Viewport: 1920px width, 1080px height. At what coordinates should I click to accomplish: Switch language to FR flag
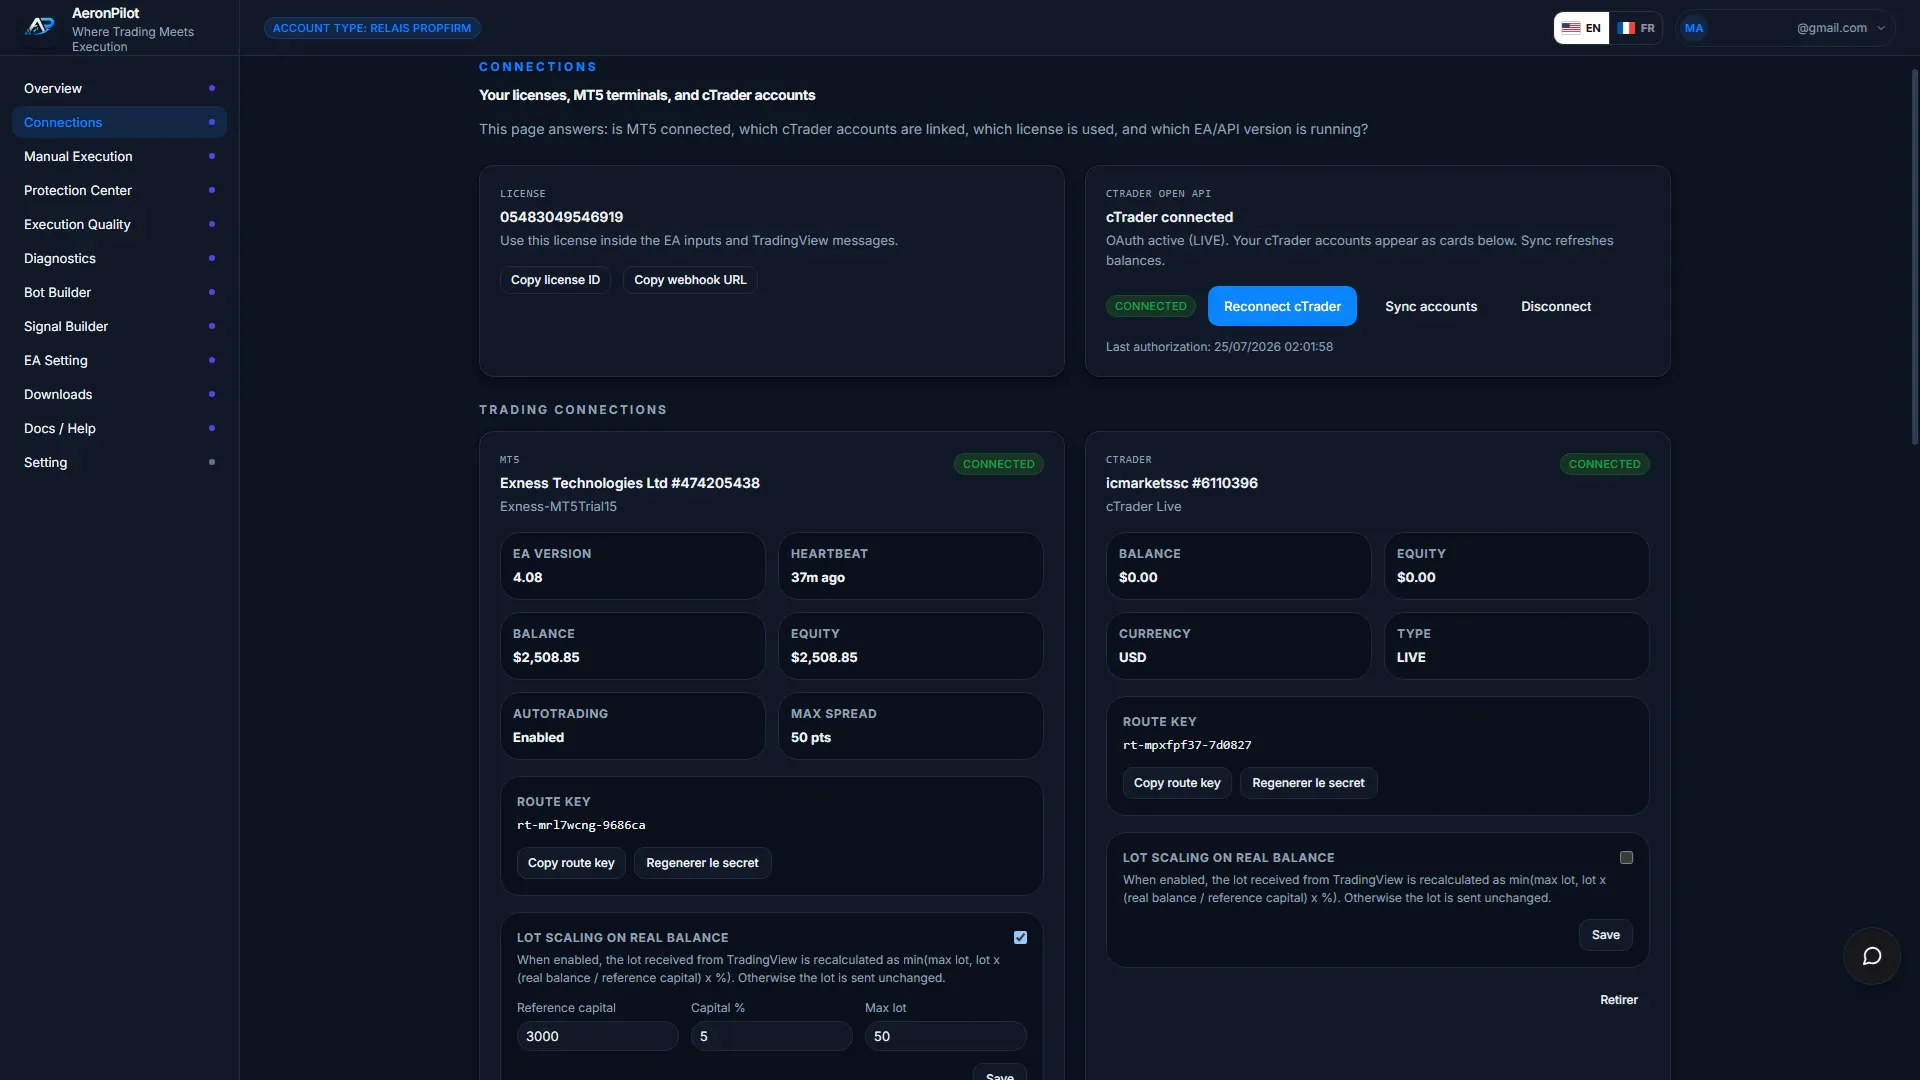[x=1636, y=28]
